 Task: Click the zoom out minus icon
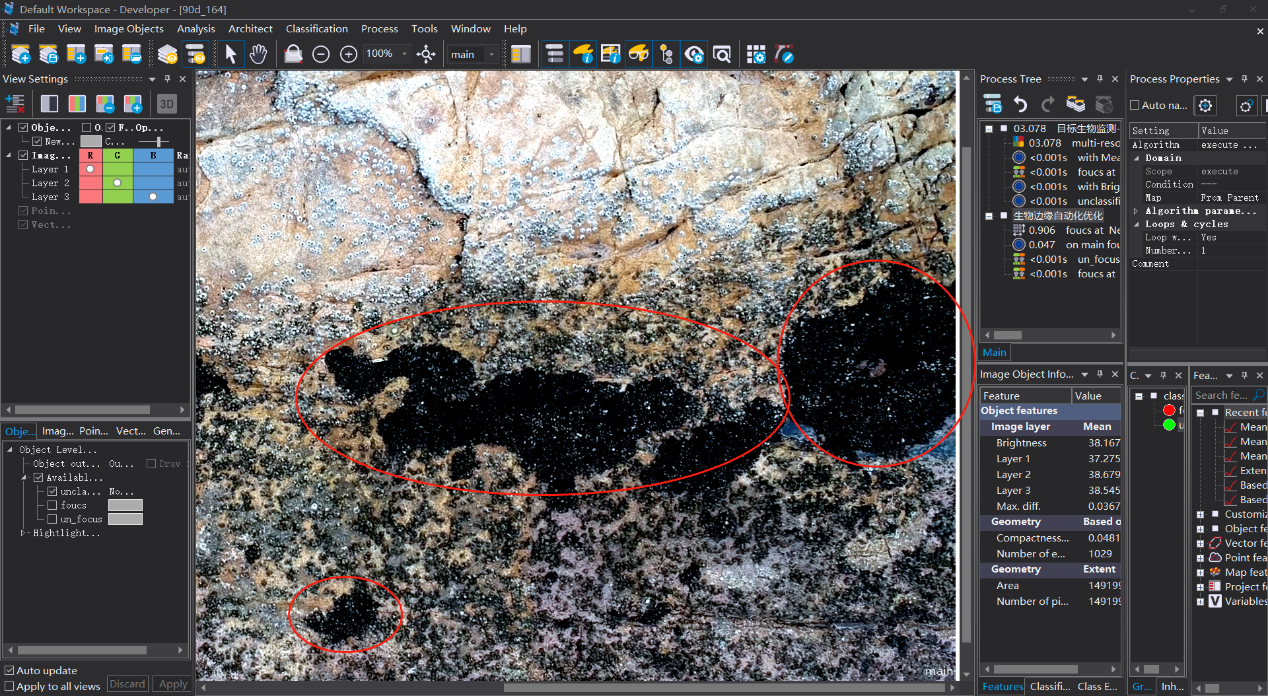tap(321, 54)
